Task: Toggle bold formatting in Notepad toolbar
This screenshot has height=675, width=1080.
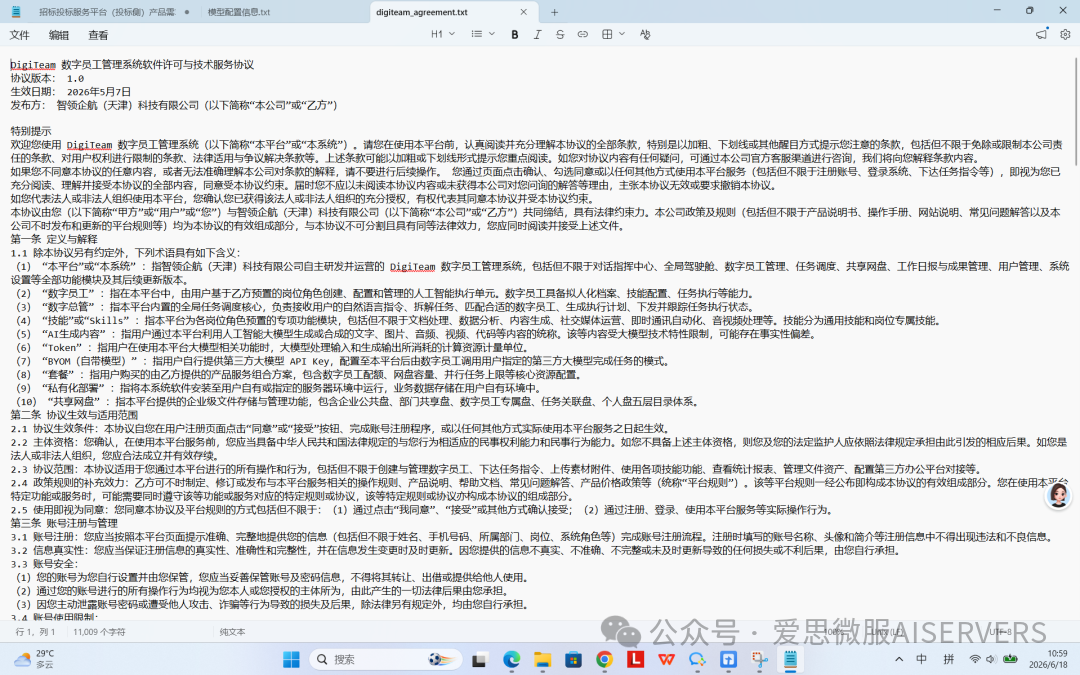Action: point(515,34)
